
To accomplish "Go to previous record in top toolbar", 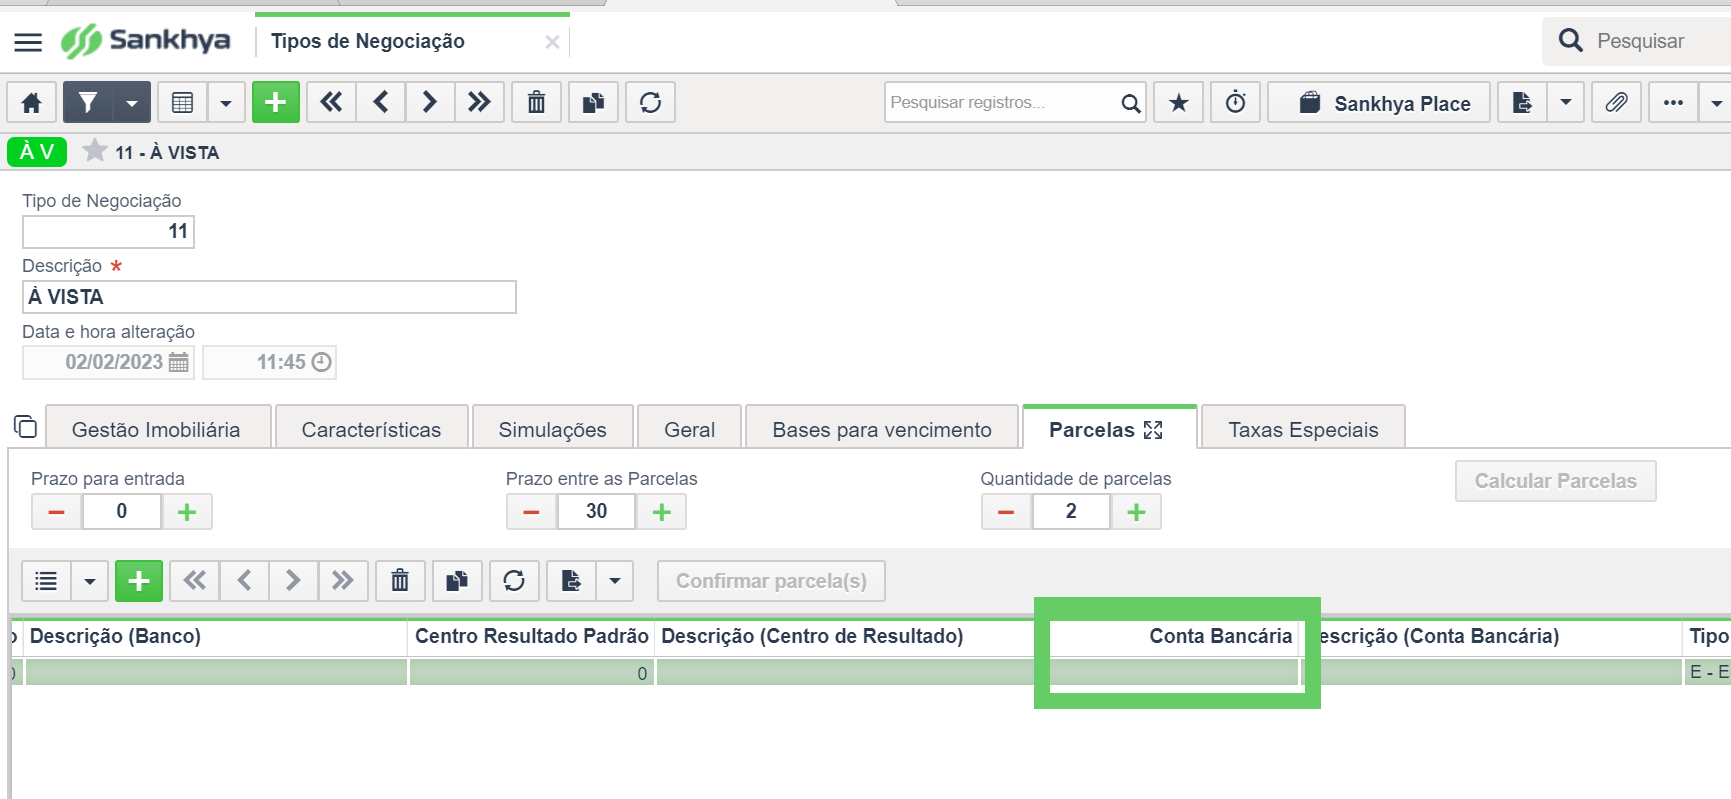I will (381, 102).
